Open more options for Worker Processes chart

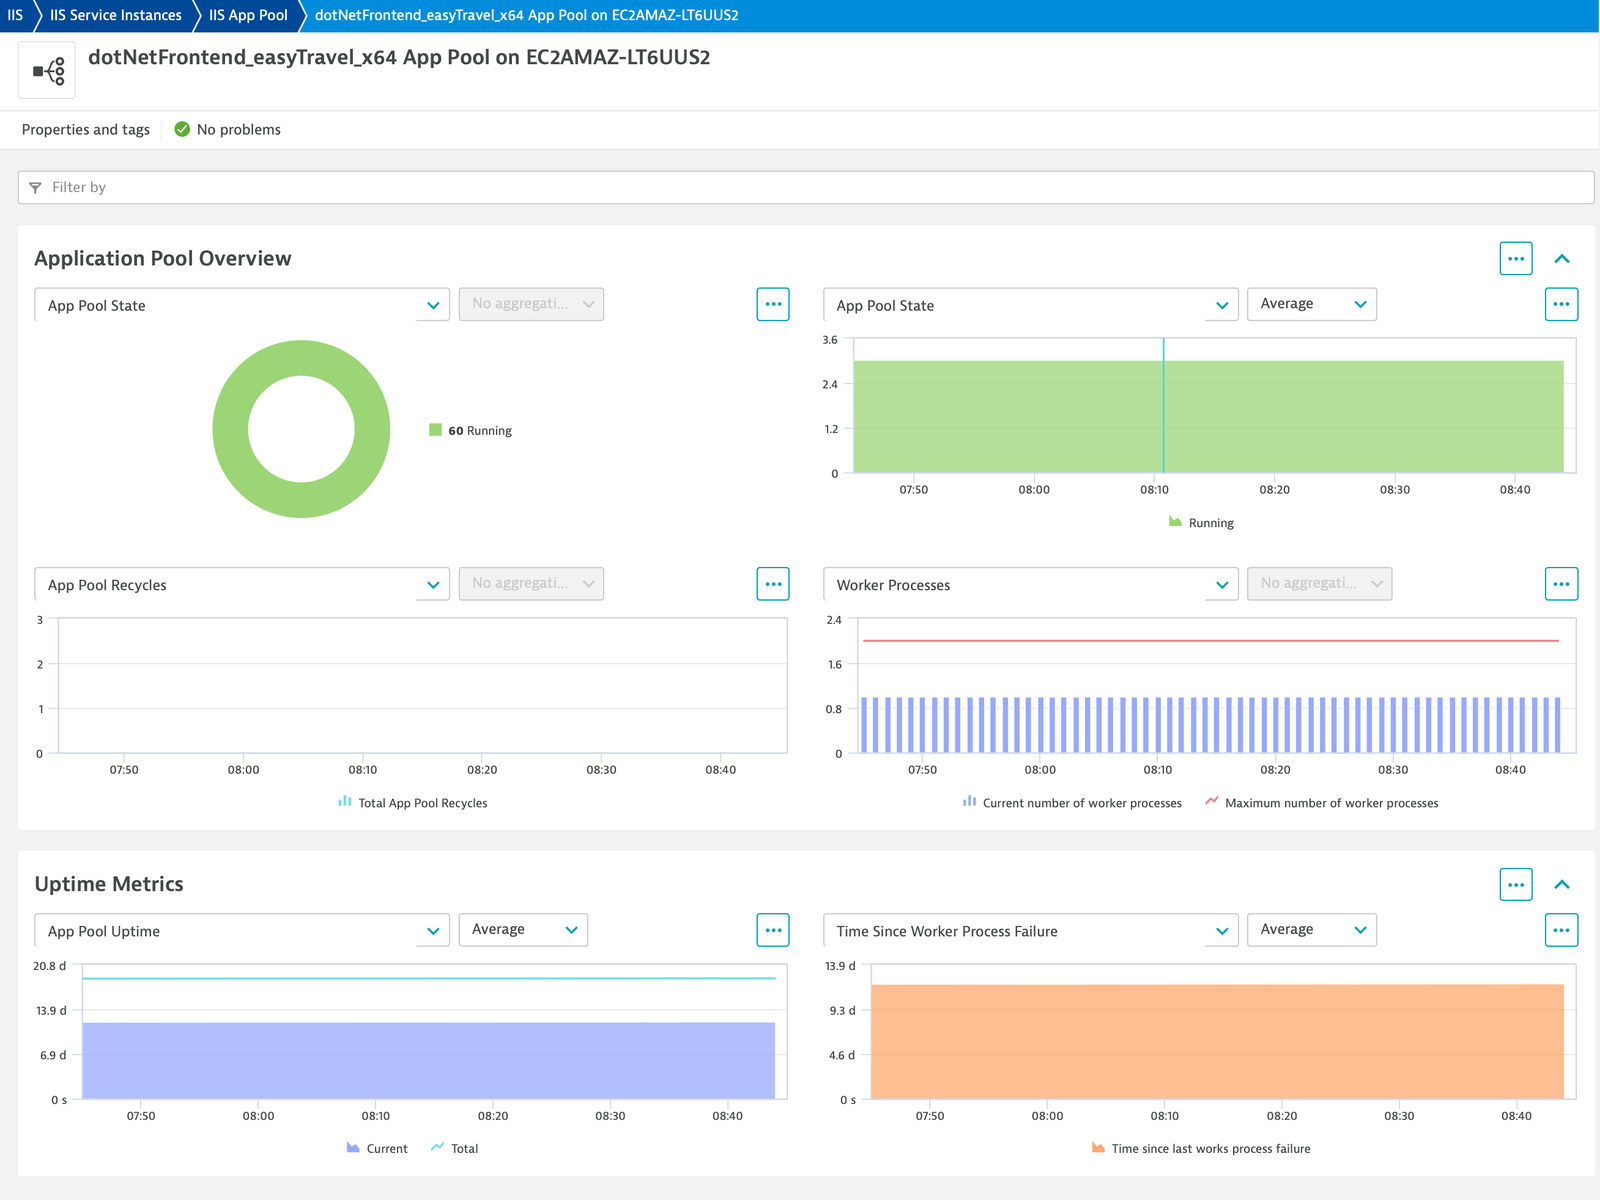1561,584
